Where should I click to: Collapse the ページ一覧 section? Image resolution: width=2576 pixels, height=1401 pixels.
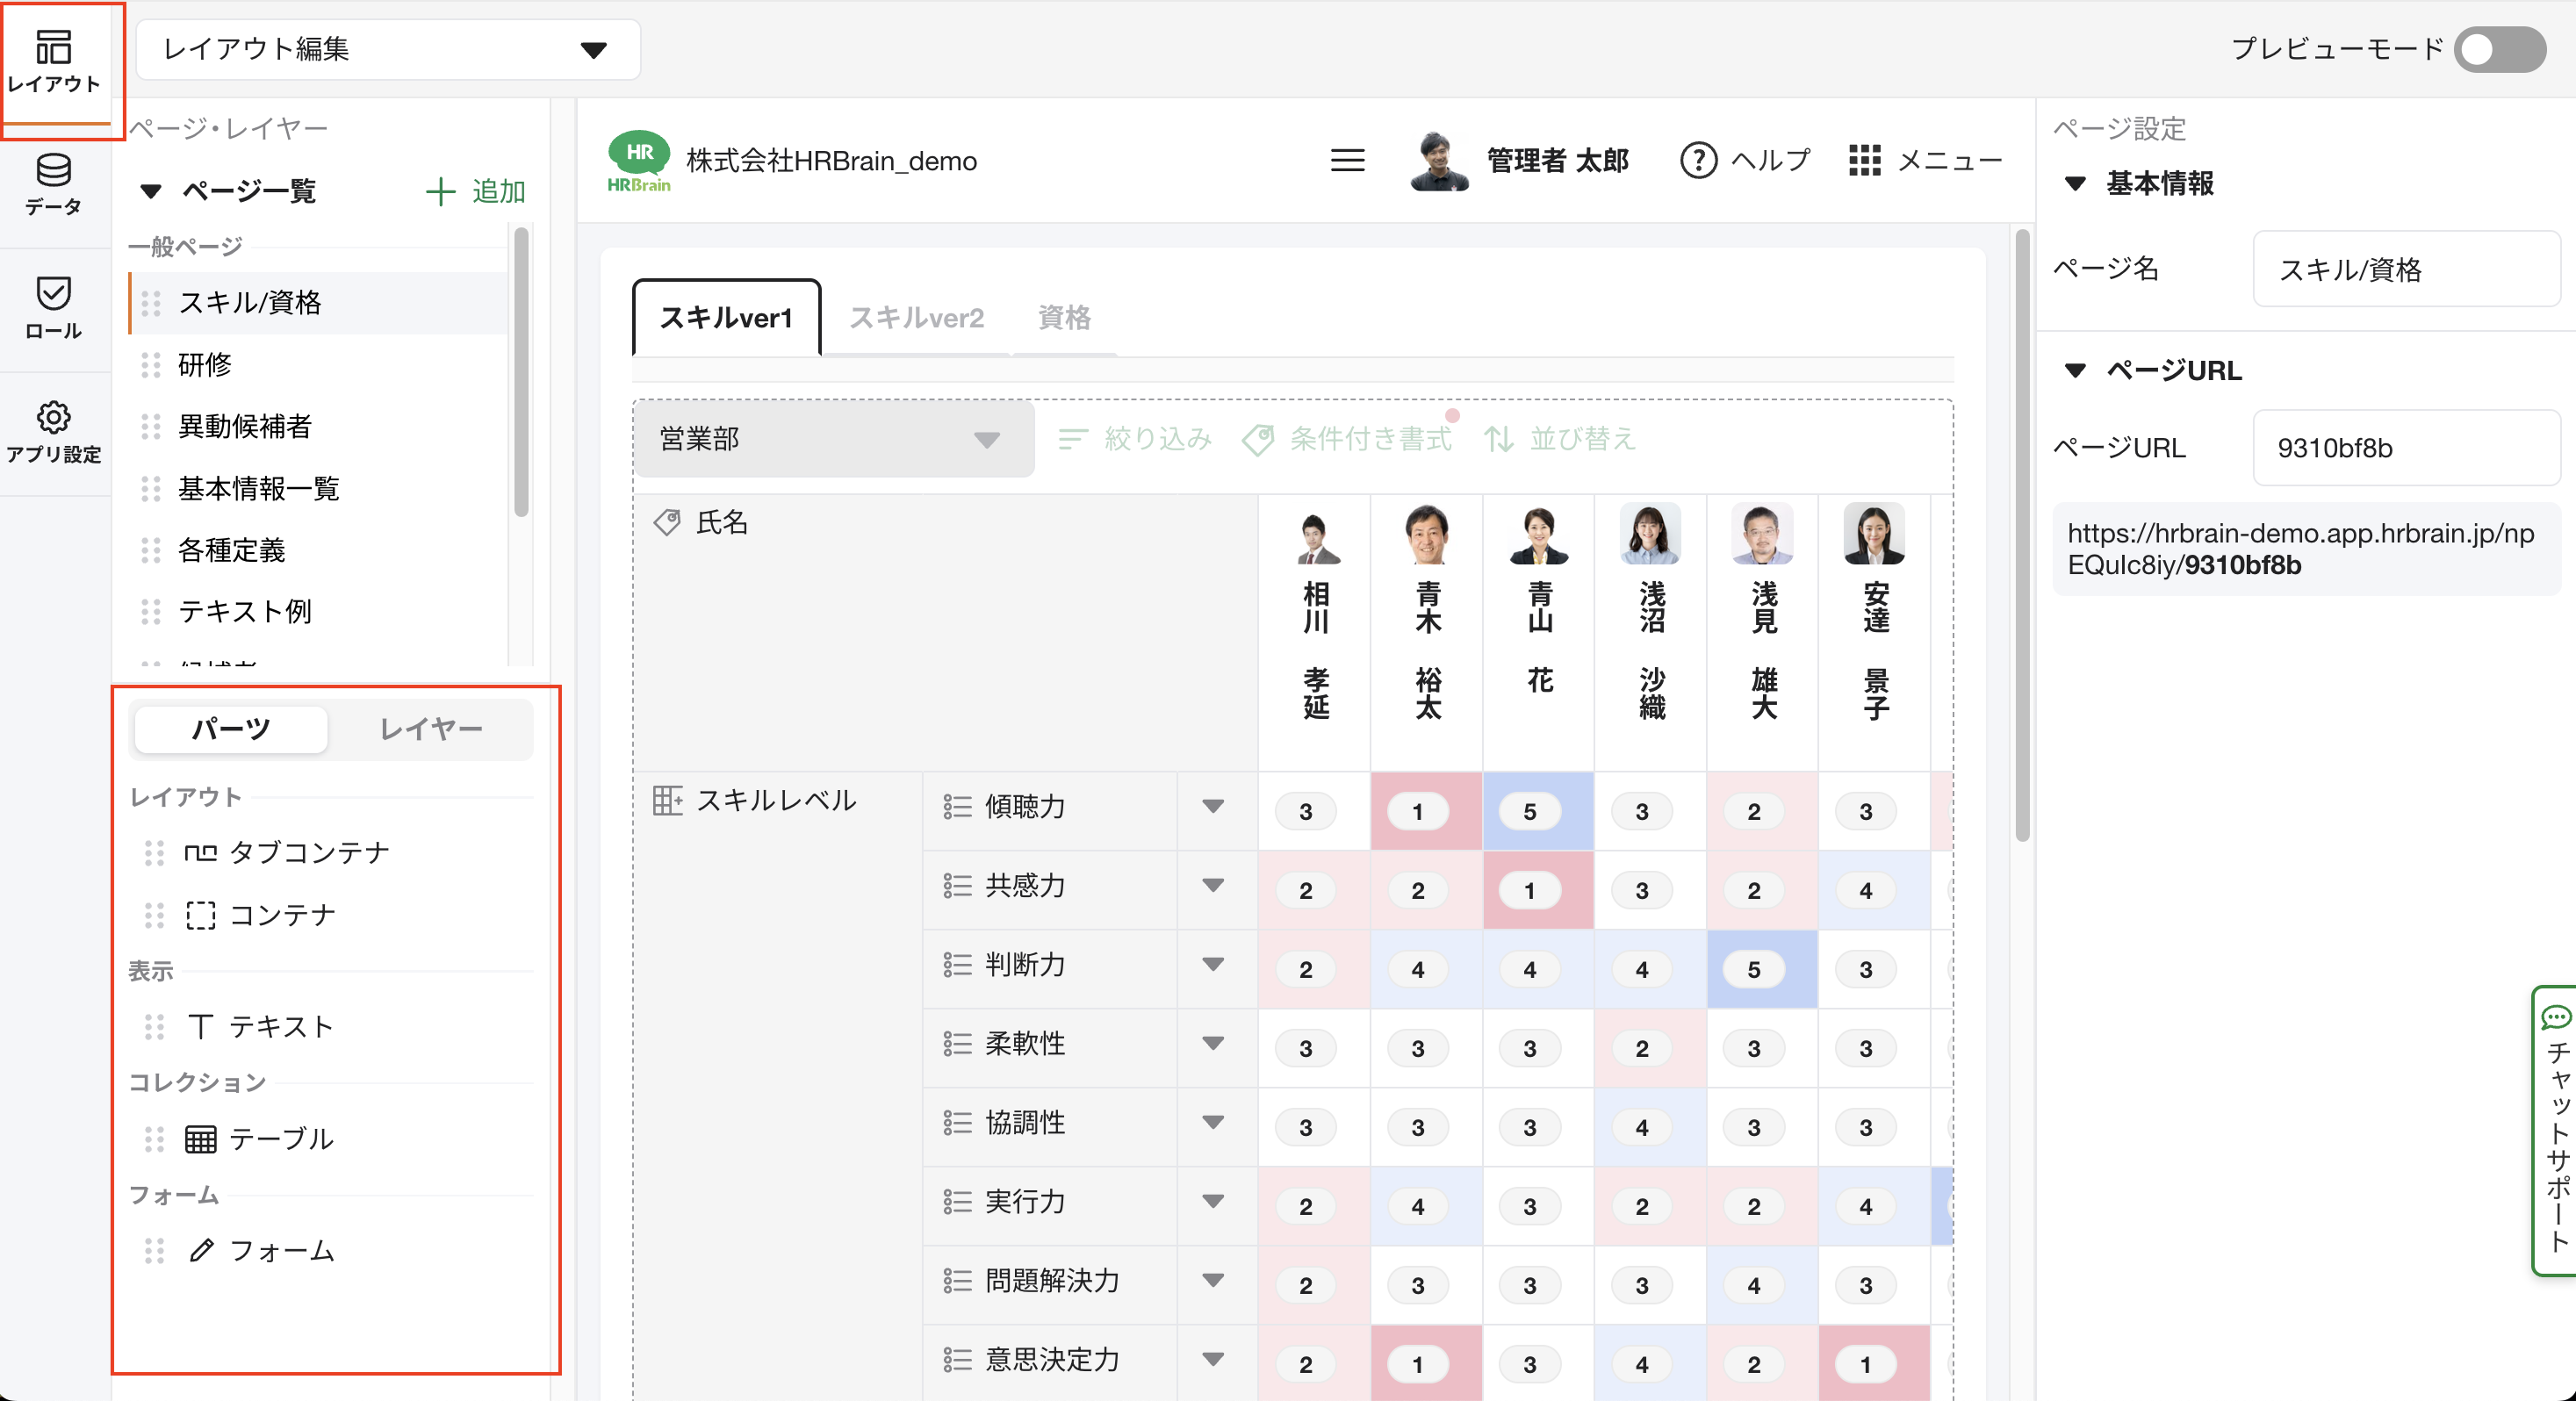pos(151,191)
